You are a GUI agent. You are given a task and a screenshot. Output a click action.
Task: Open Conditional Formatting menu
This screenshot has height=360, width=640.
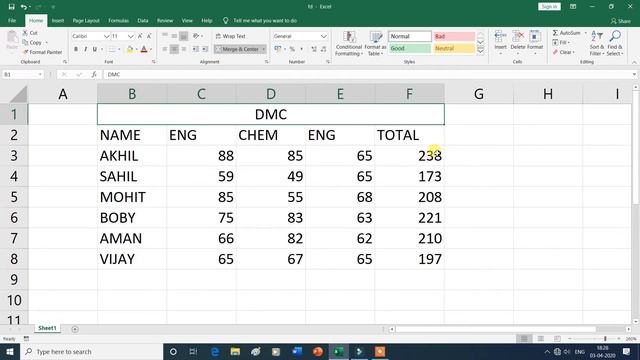349,43
